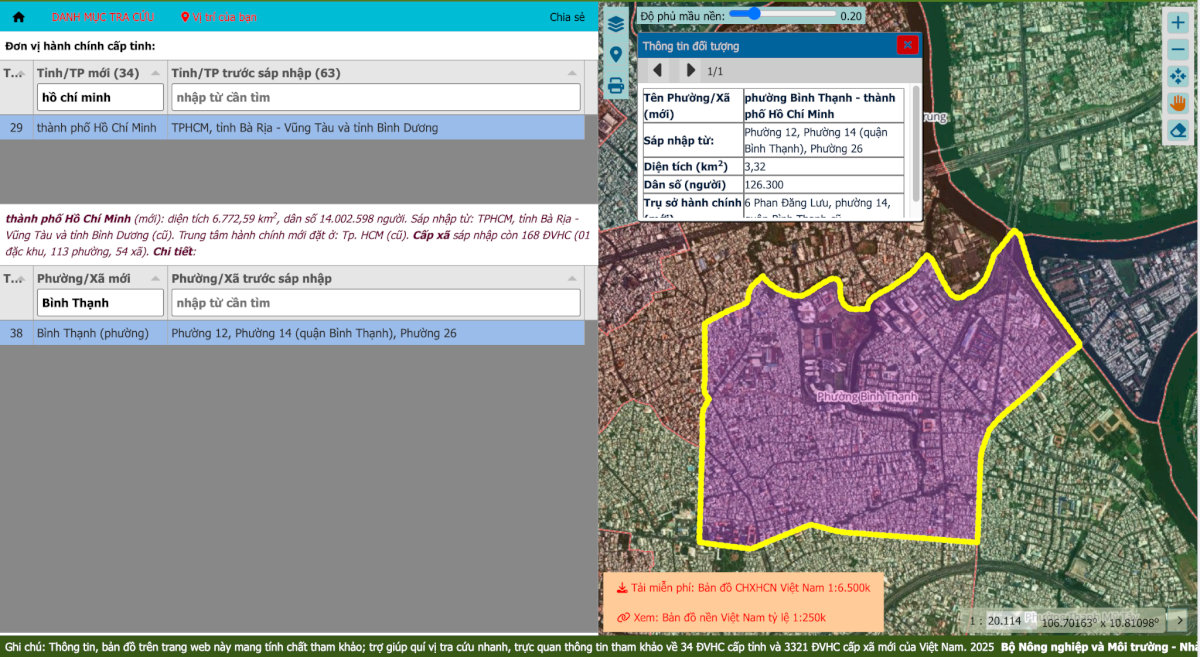Zoom in on the map
The height and width of the screenshot is (657, 1200).
point(1178,23)
